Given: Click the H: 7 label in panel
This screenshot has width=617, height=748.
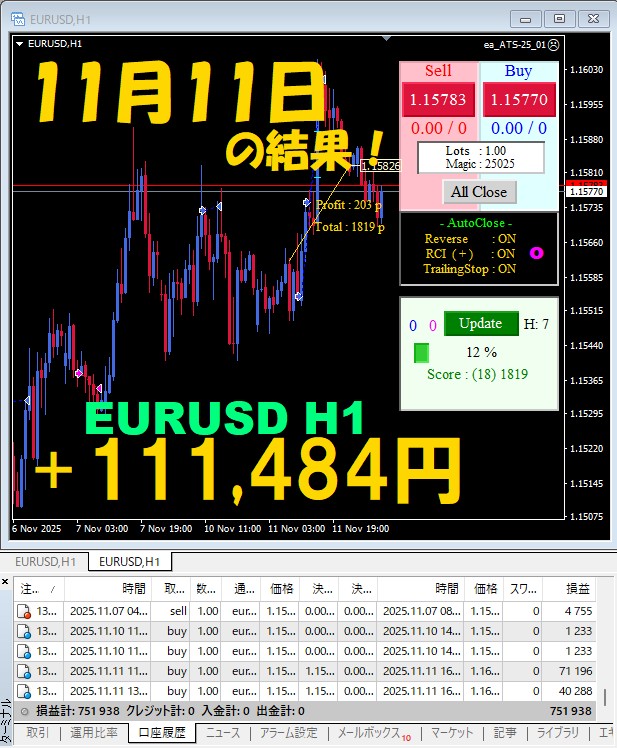Looking at the screenshot, I should point(536,324).
